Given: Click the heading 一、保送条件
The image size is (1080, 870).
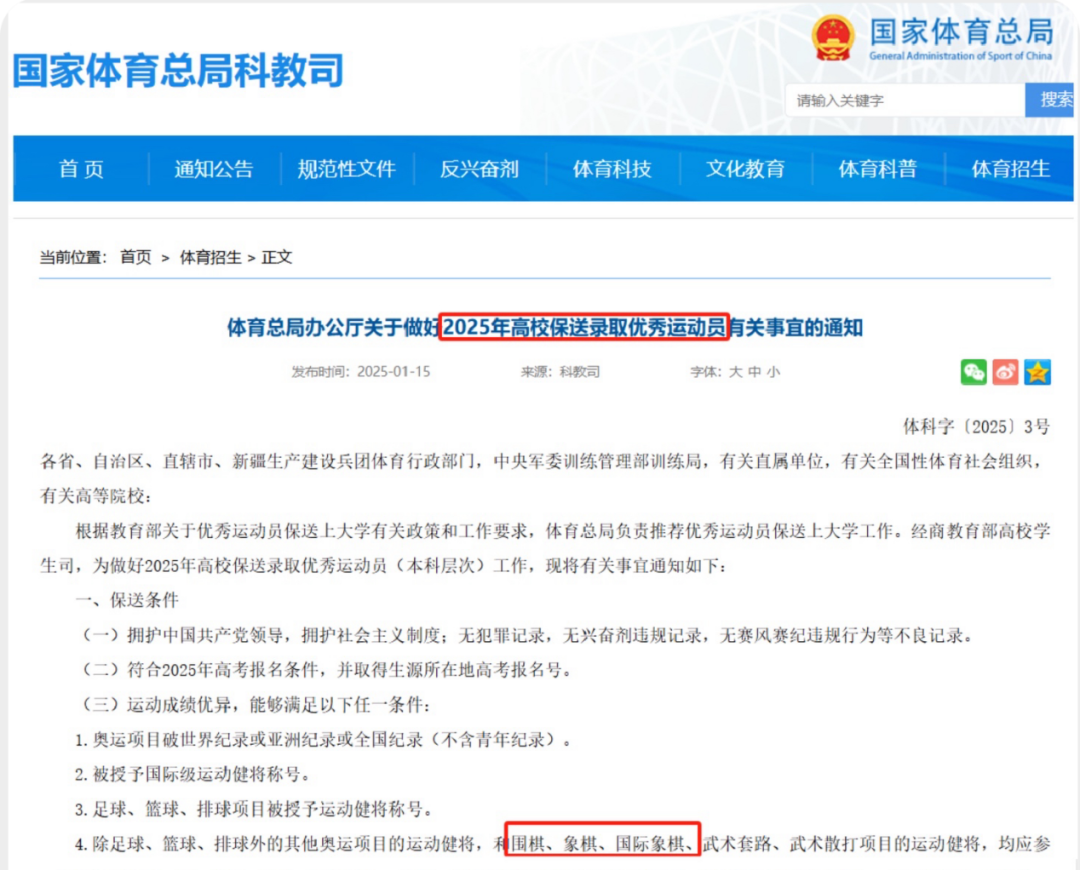Looking at the screenshot, I should (x=127, y=600).
